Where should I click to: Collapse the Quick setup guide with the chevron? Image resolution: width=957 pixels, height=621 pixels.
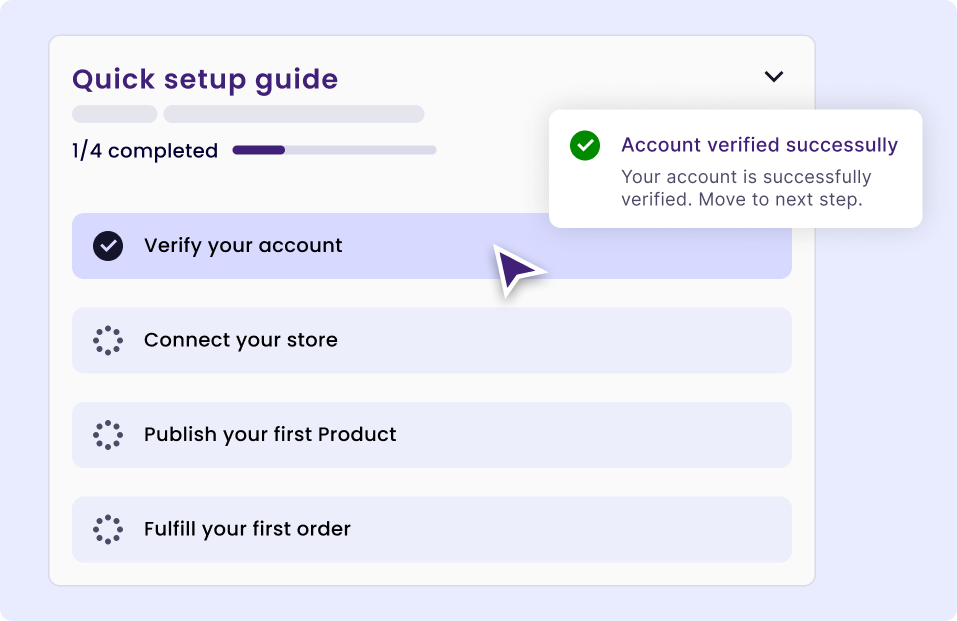point(774,77)
